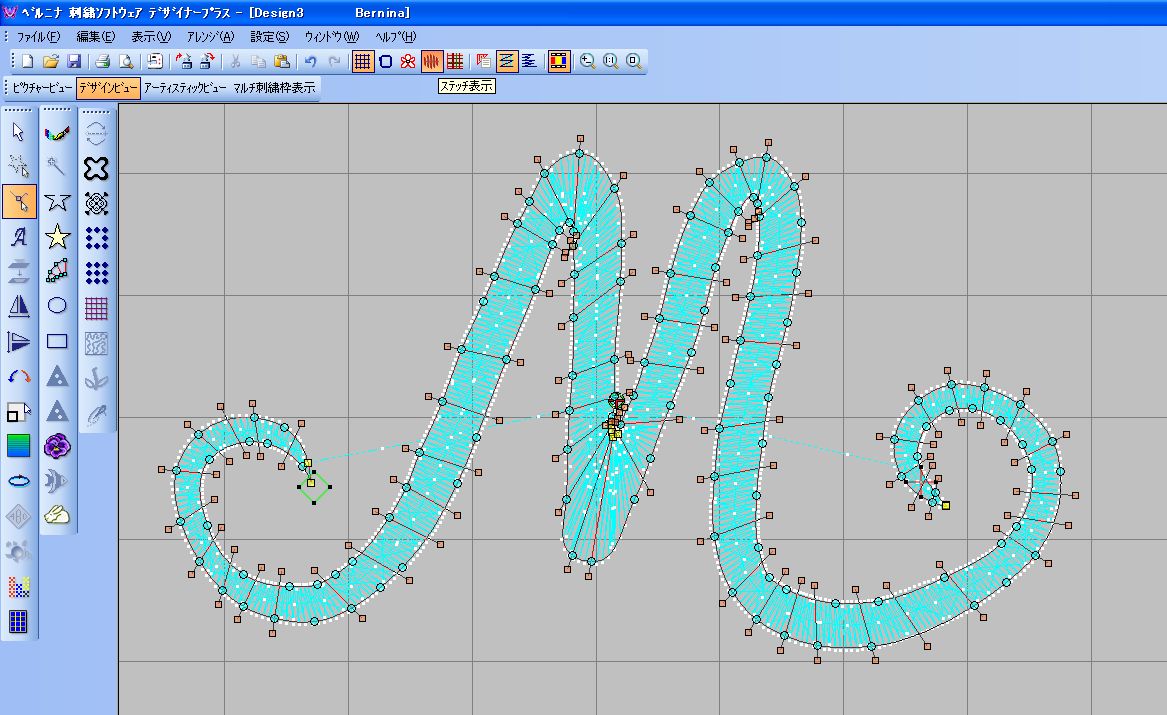Viewport: 1167px width, 715px height.
Task: Open the ヘルプ(H) menu
Action: tap(395, 36)
